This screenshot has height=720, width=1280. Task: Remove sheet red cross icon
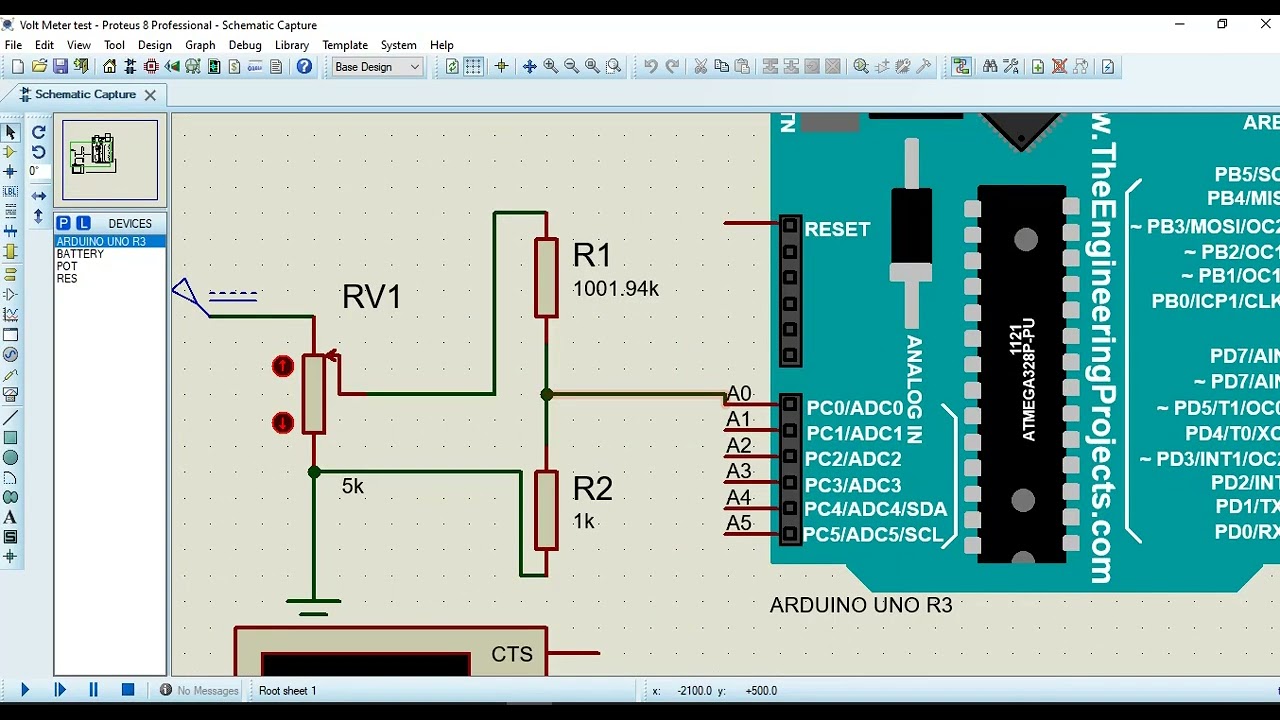point(1059,67)
